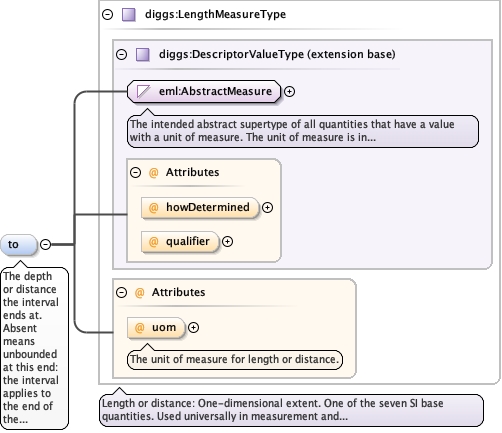Collapse the Attributes group containing howDetermined
This screenshot has height=433, width=502.
[135, 172]
